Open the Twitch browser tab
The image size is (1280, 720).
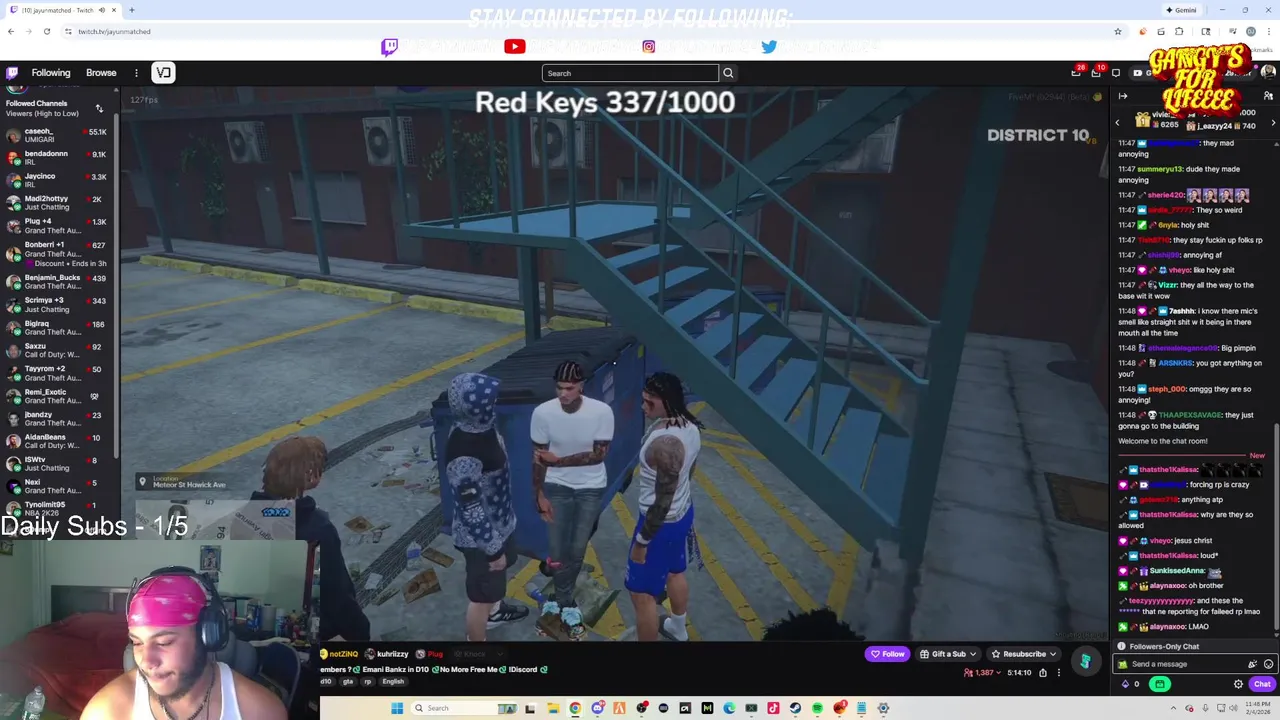[62, 10]
